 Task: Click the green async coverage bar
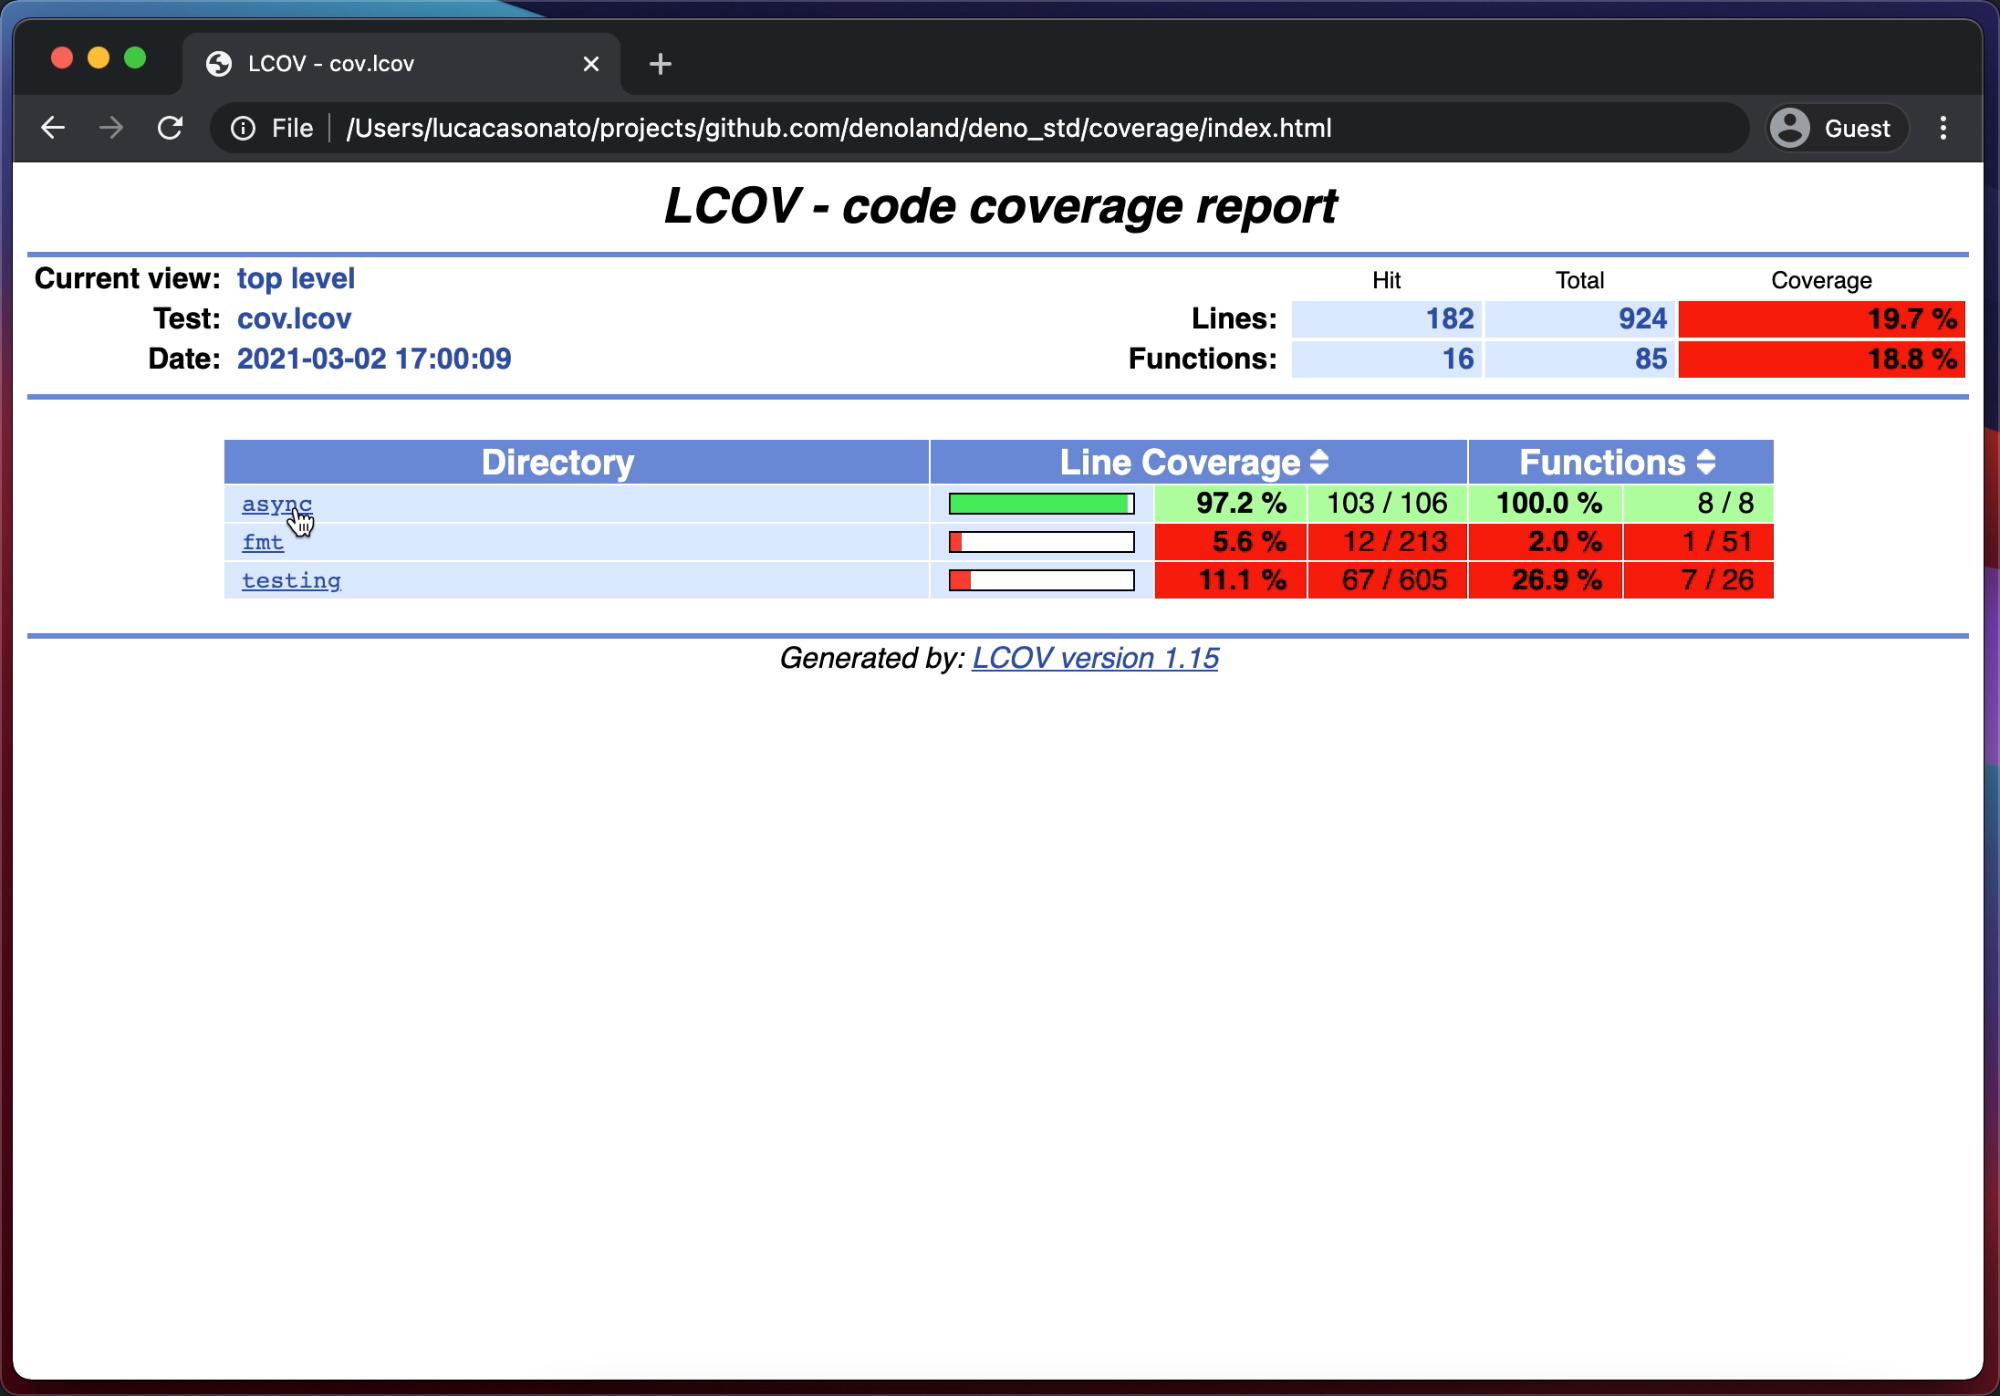pos(1041,504)
